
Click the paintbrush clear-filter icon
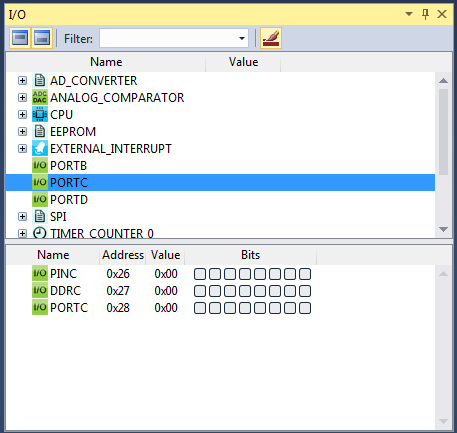point(271,38)
